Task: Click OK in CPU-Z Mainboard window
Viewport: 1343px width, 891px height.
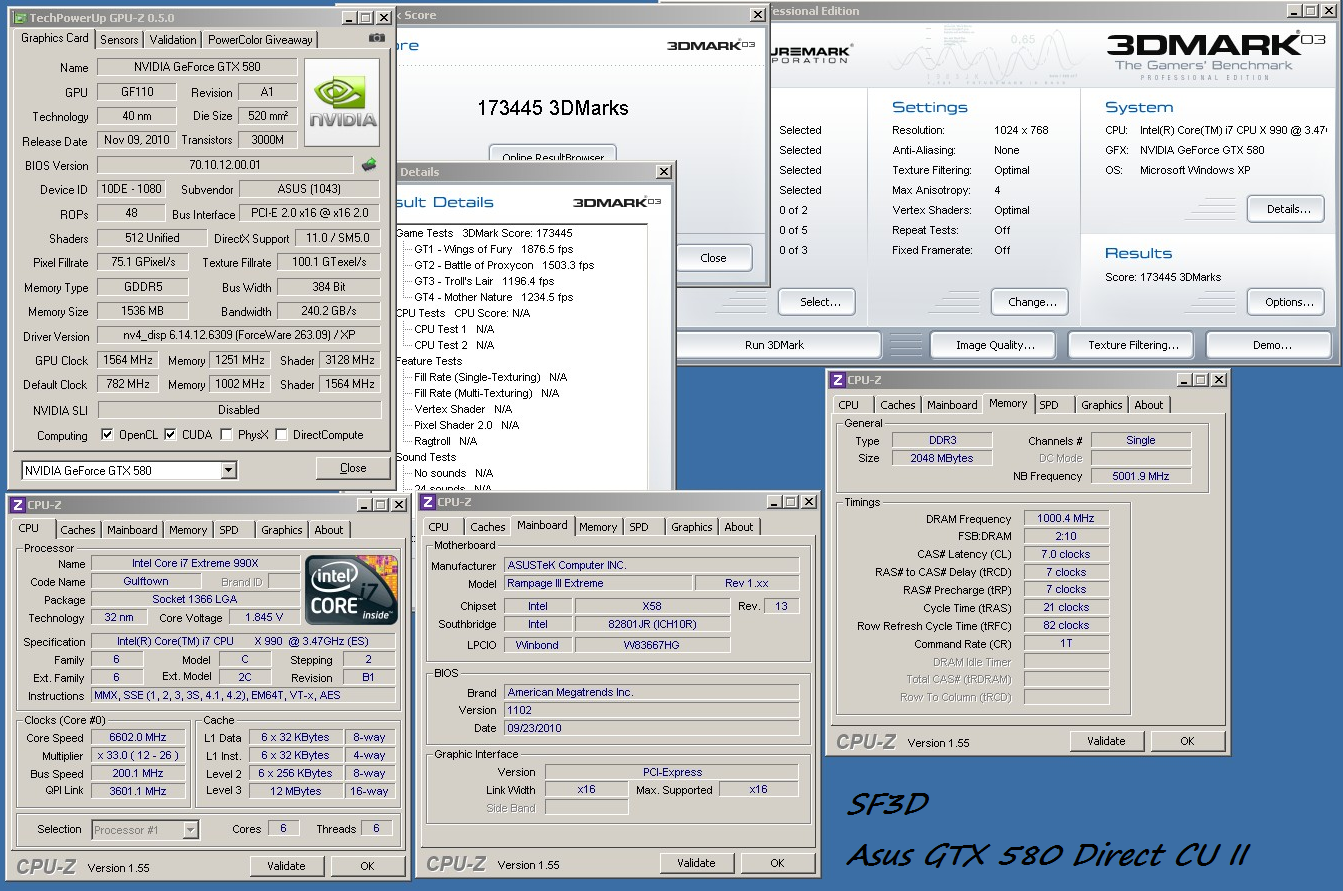Action: pos(777,863)
